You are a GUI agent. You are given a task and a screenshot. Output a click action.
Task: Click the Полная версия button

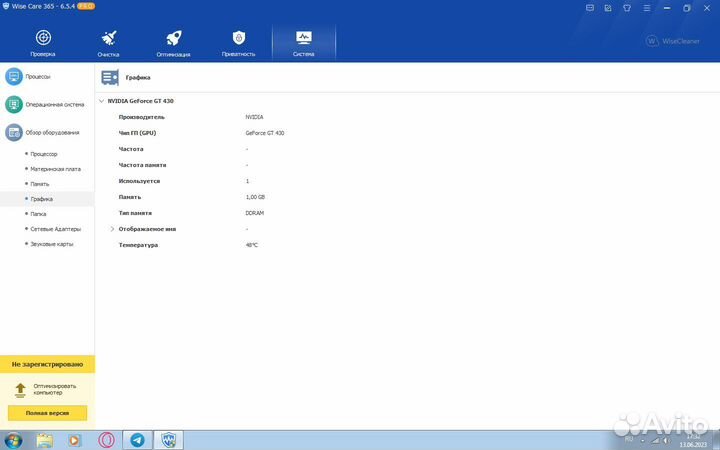click(47, 413)
